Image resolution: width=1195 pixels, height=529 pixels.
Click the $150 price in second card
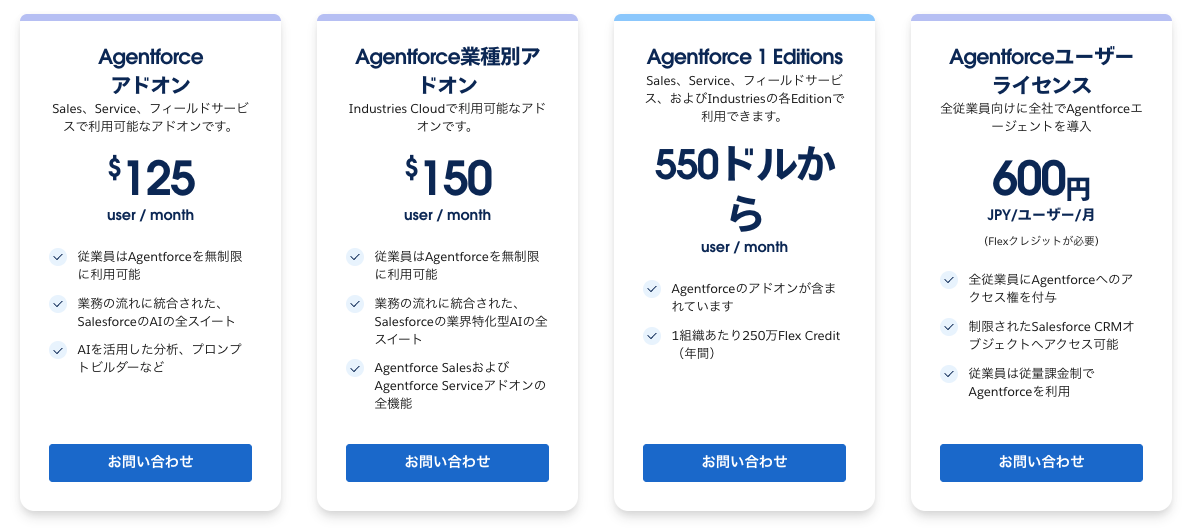pos(448,178)
